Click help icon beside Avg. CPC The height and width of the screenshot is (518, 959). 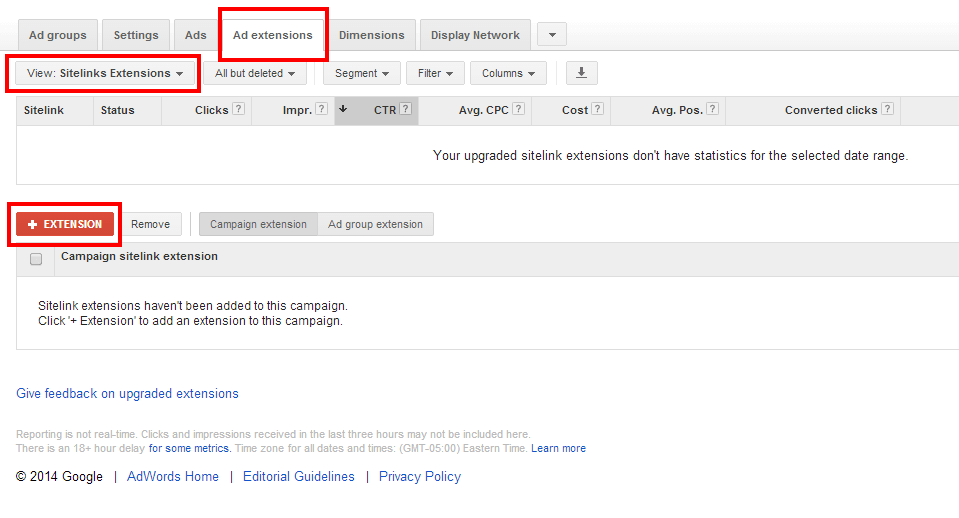(519, 110)
